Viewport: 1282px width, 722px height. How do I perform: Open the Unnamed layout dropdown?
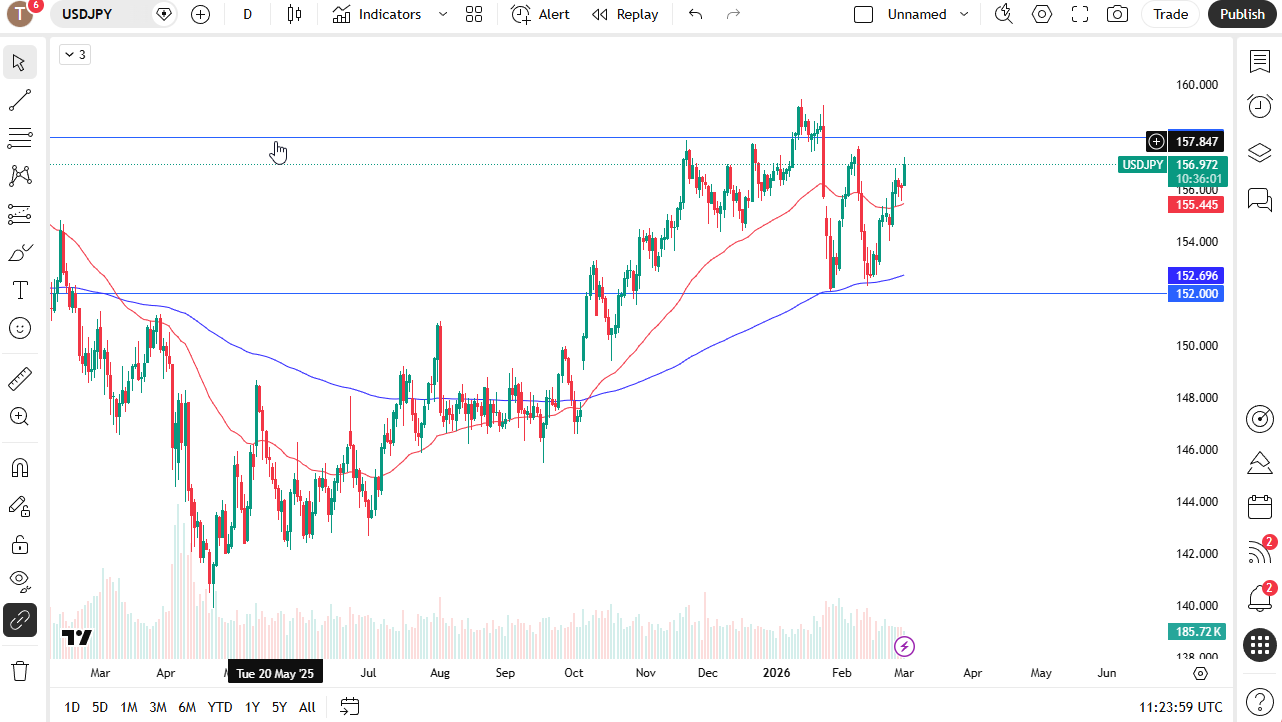pyautogui.click(x=964, y=14)
